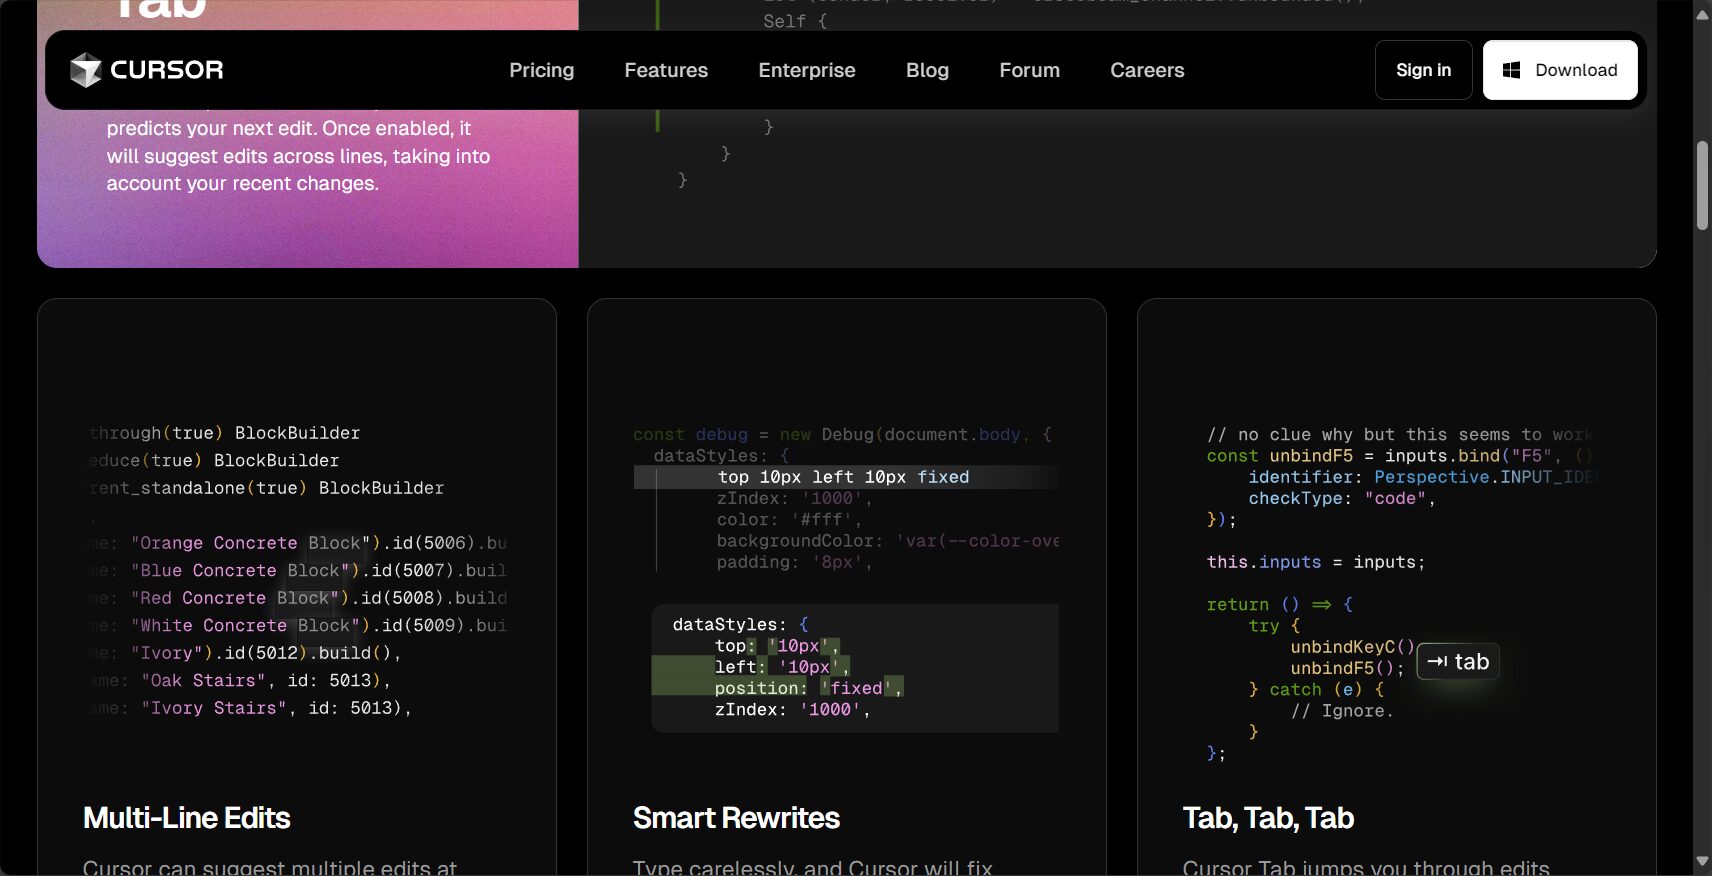Viewport: 1712px width, 876px height.
Task: Open the Pricing page
Action: point(541,70)
